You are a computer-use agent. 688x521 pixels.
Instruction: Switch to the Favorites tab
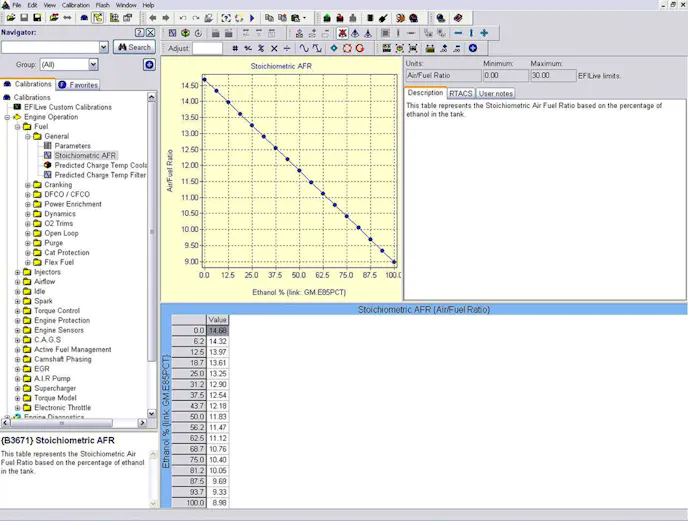79,85
